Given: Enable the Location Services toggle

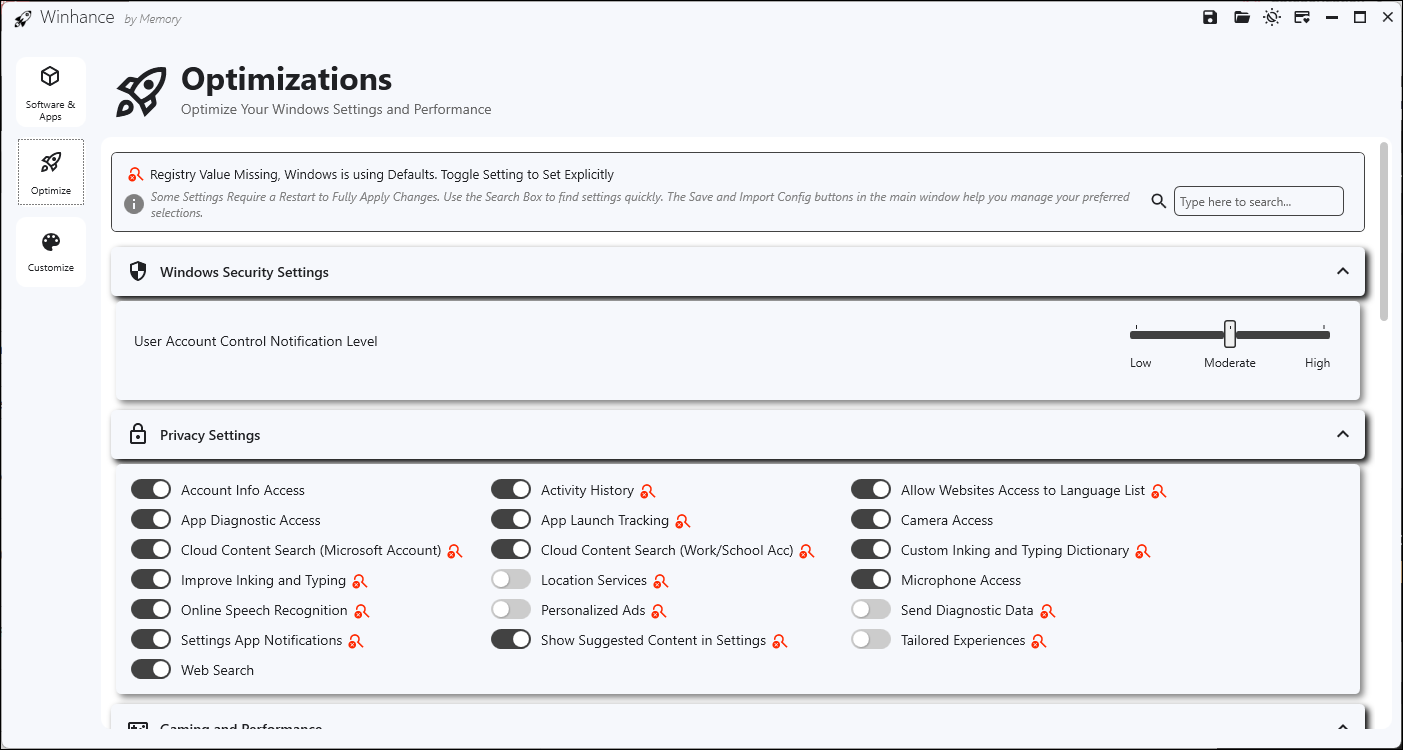Looking at the screenshot, I should pyautogui.click(x=510, y=580).
